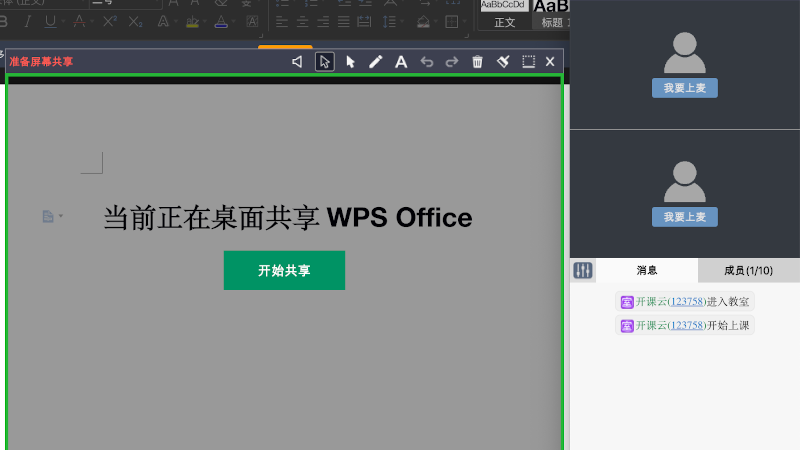Viewport: 800px width, 450px height.
Task: Click the broom clear-annotations icon
Action: (503, 62)
